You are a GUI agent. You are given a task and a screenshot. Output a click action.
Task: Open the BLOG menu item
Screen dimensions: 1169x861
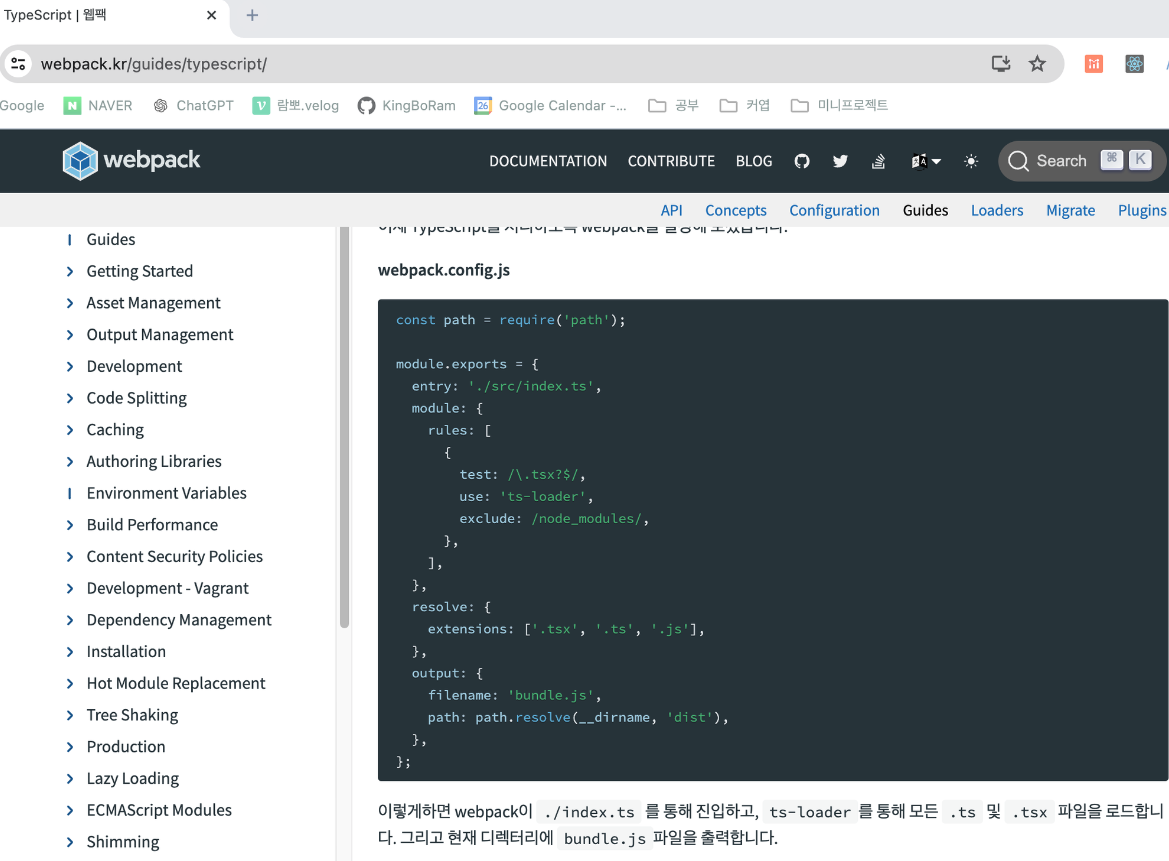coord(754,161)
